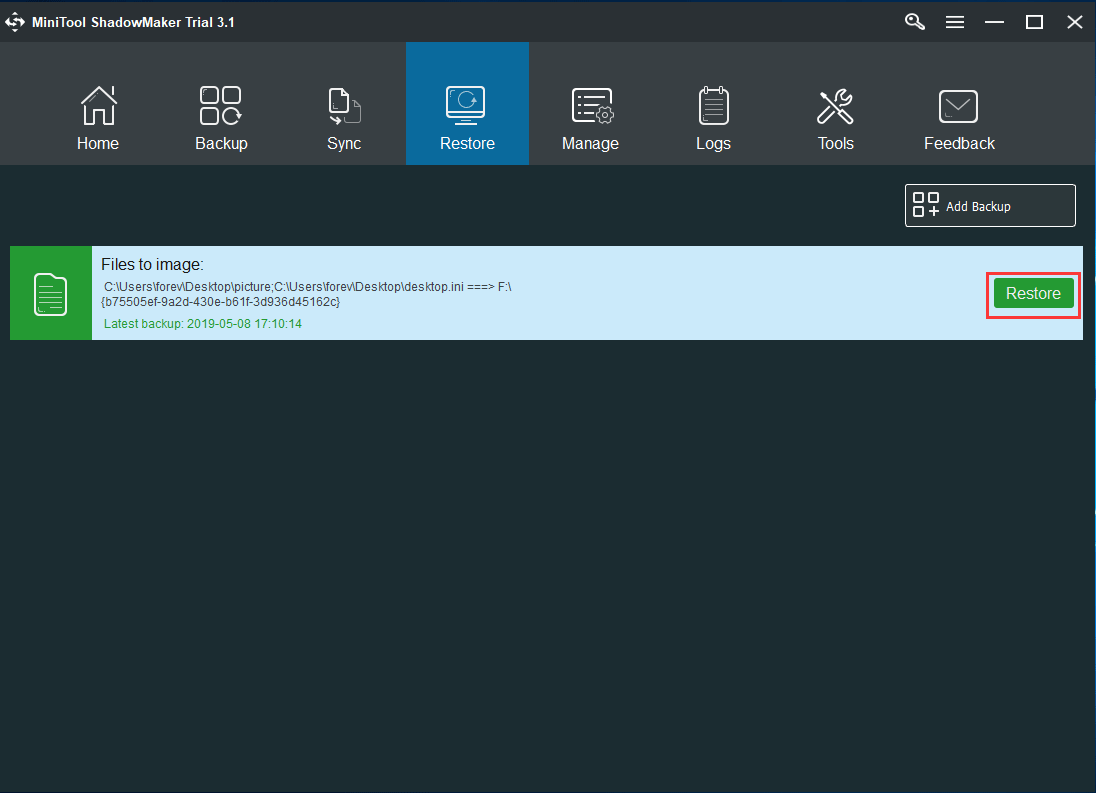Image resolution: width=1096 pixels, height=793 pixels.
Task: Select the backup source path text
Action: [x=308, y=294]
